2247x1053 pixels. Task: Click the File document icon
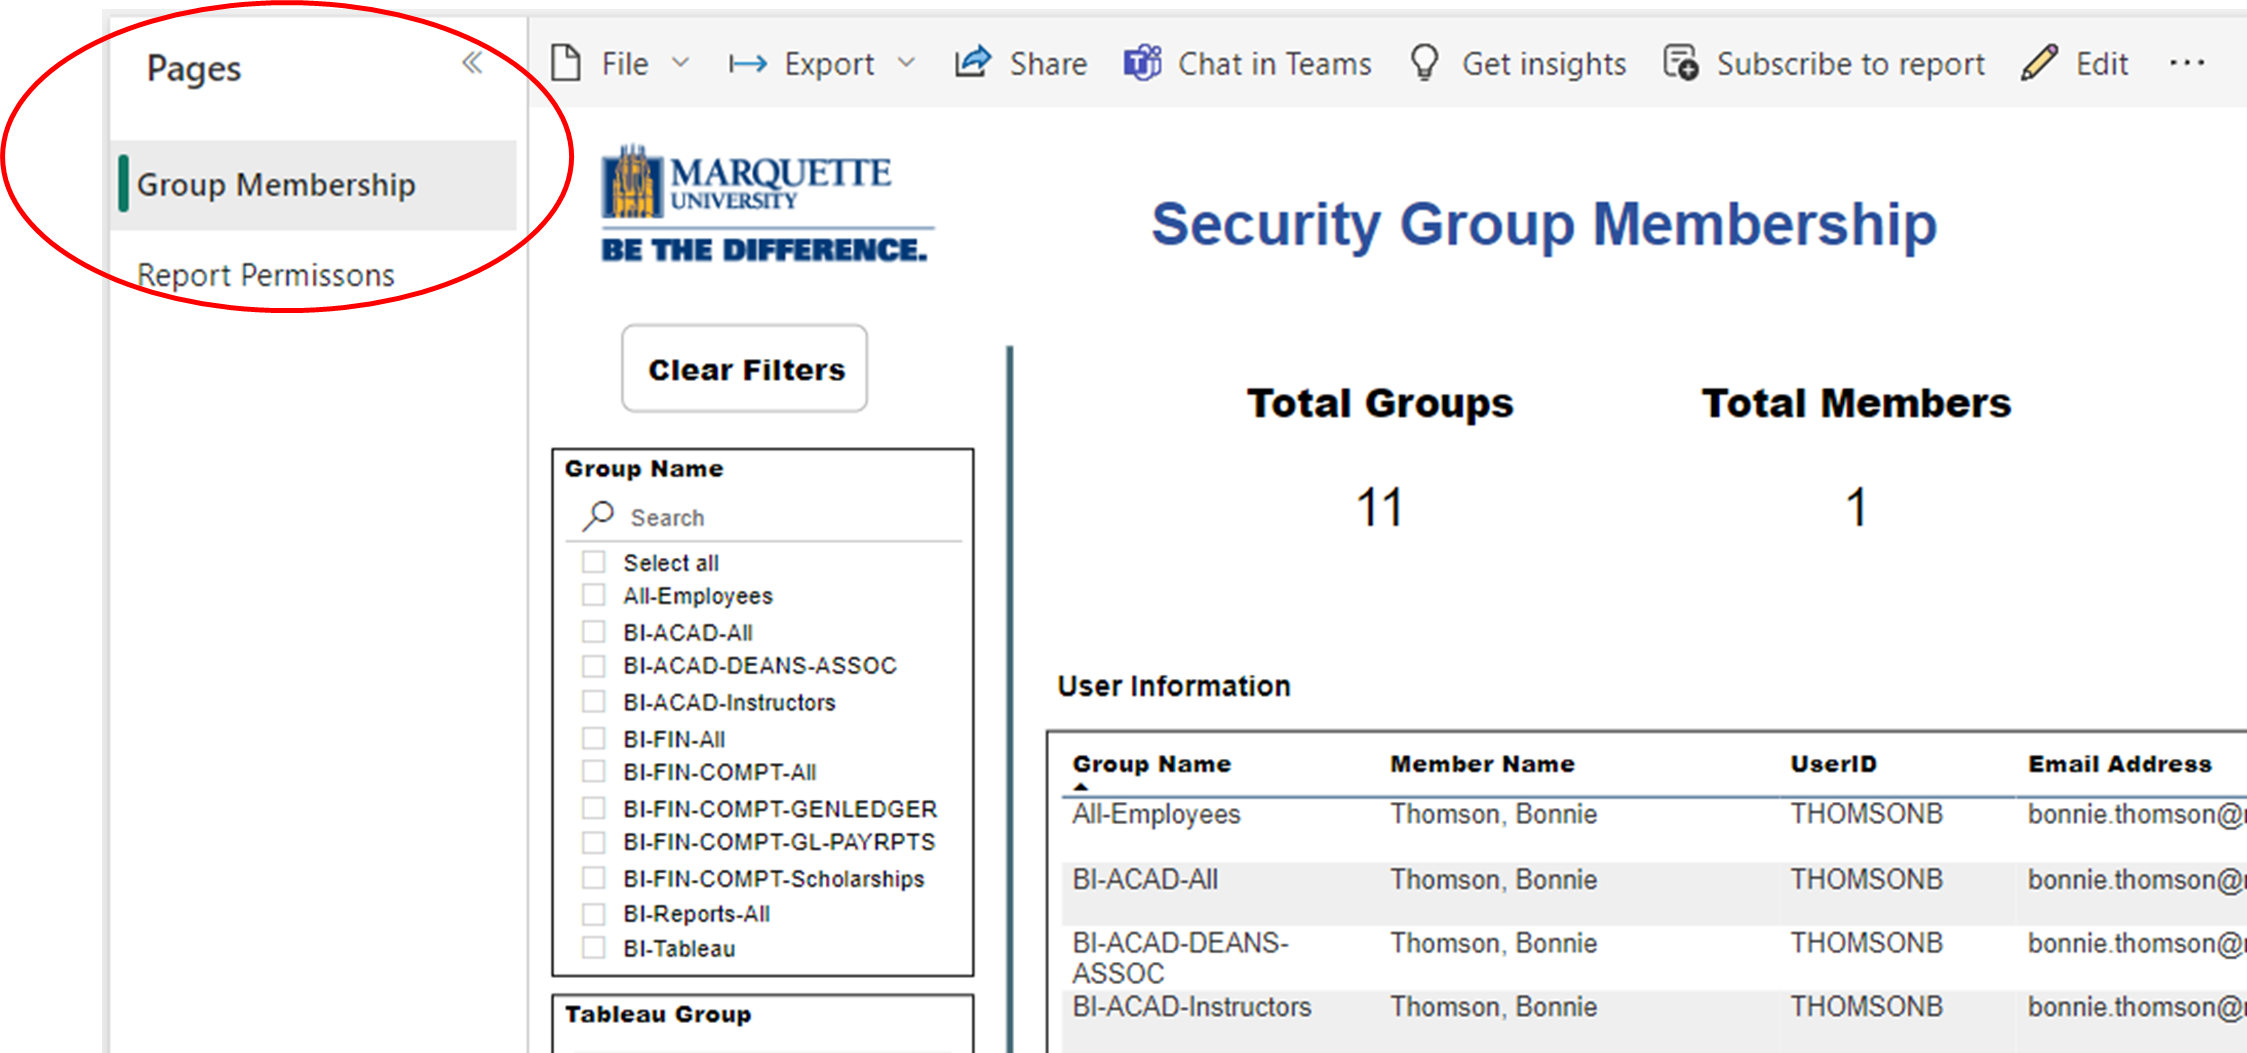click(x=566, y=64)
